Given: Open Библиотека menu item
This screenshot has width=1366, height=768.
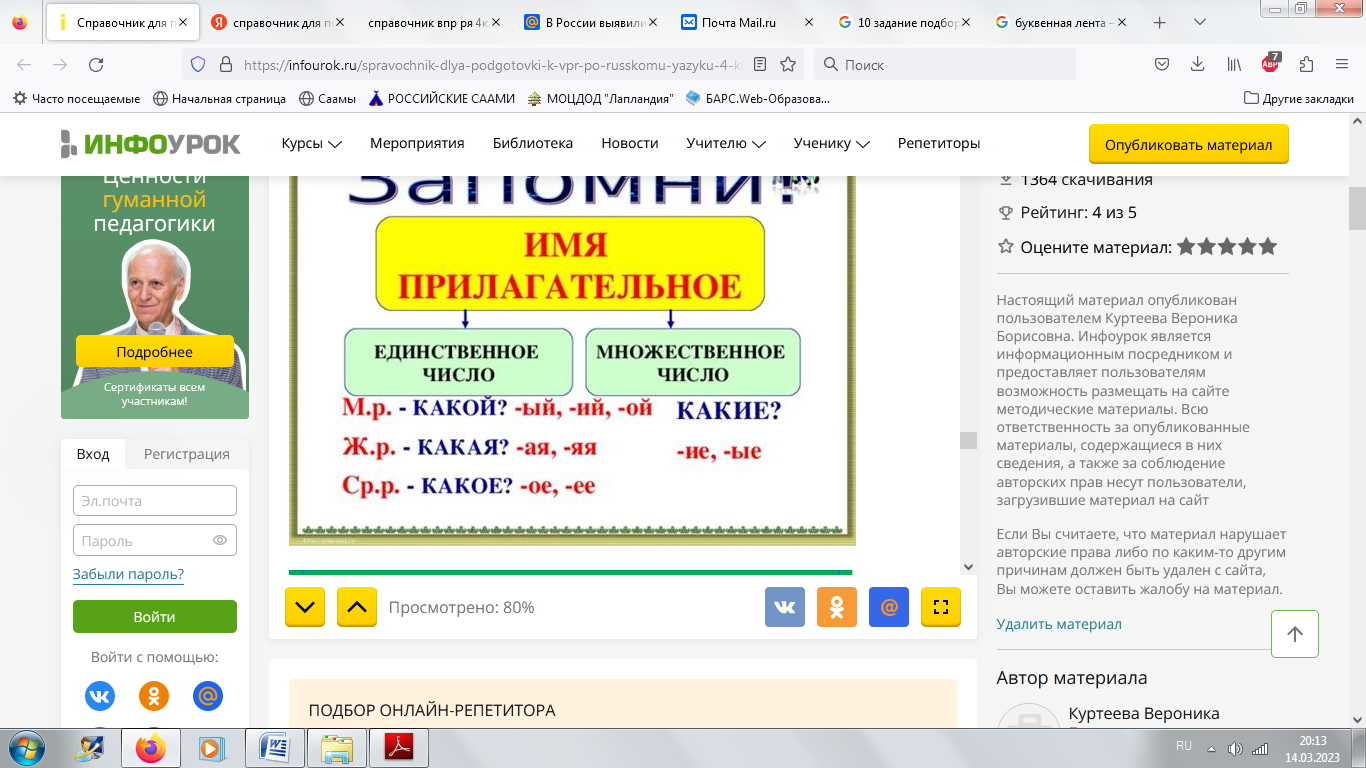Looking at the screenshot, I should click(x=533, y=143).
